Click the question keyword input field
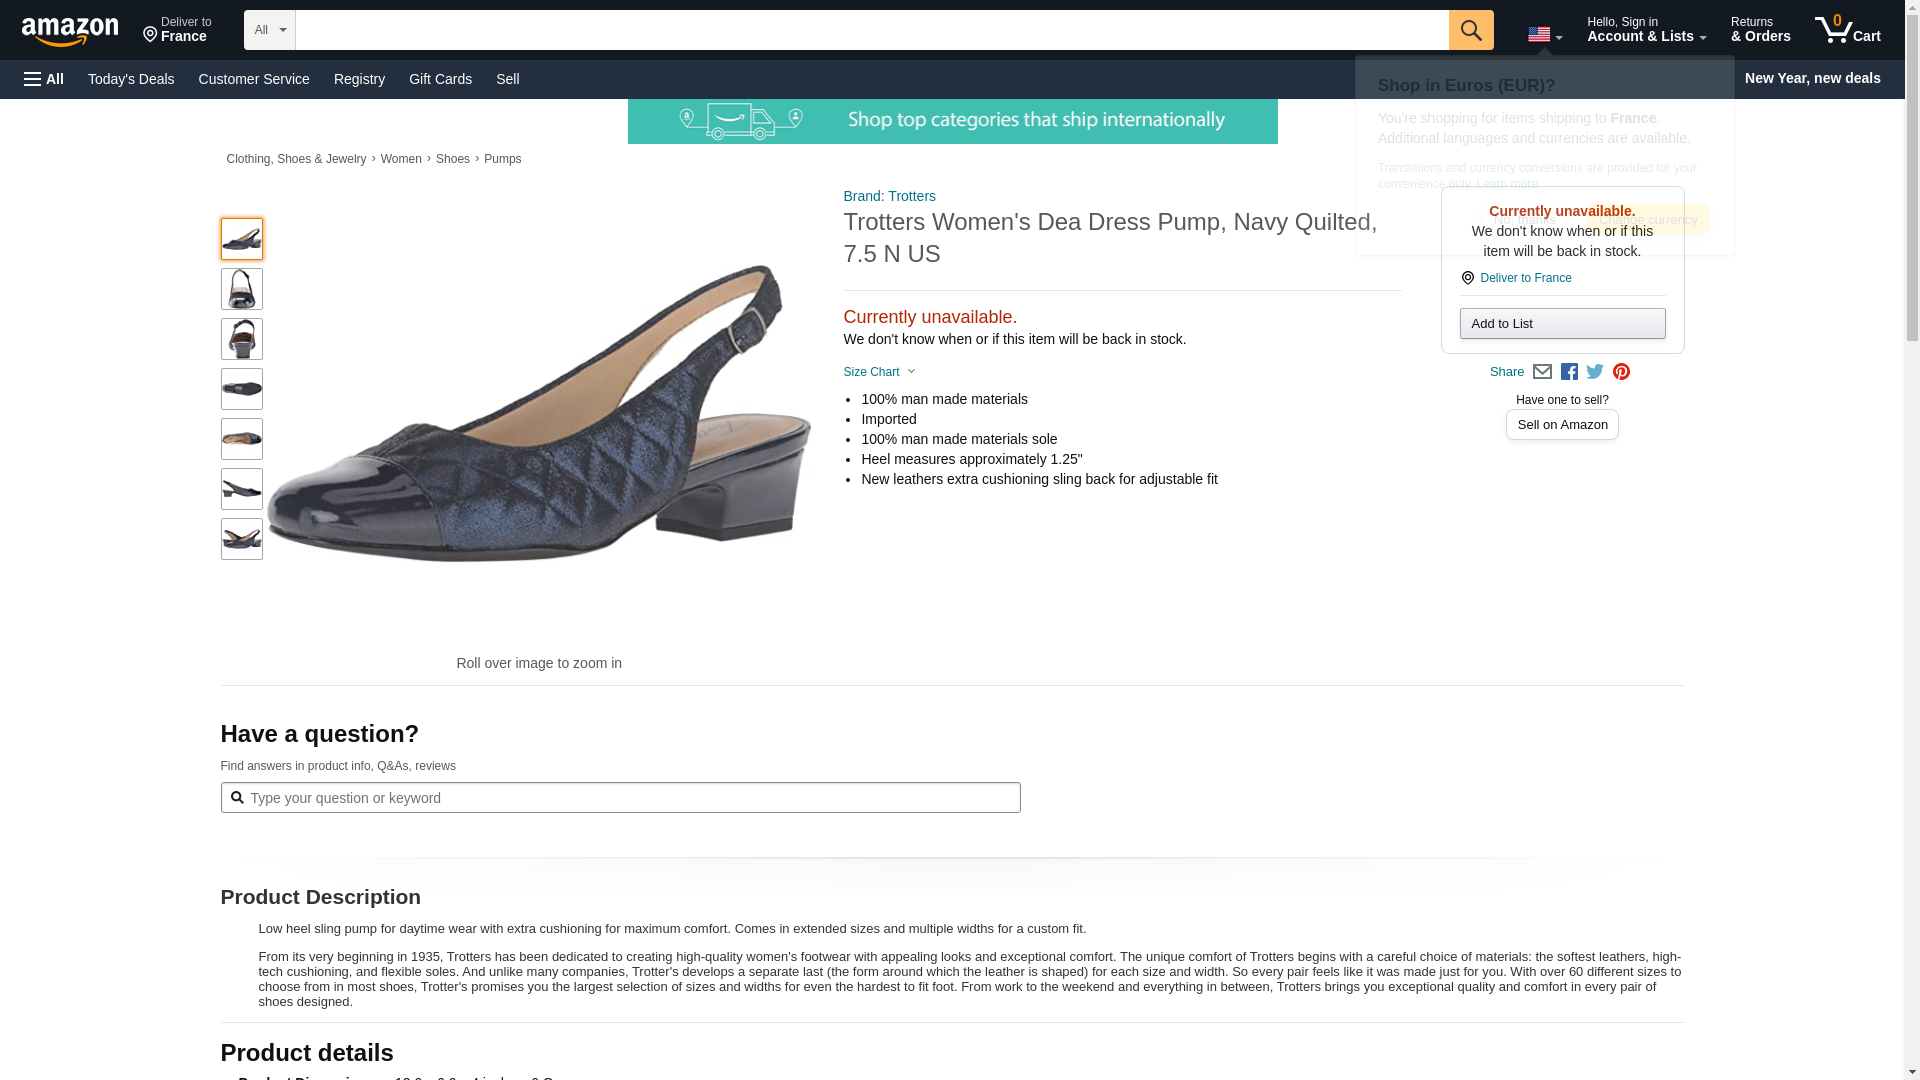 [620, 798]
